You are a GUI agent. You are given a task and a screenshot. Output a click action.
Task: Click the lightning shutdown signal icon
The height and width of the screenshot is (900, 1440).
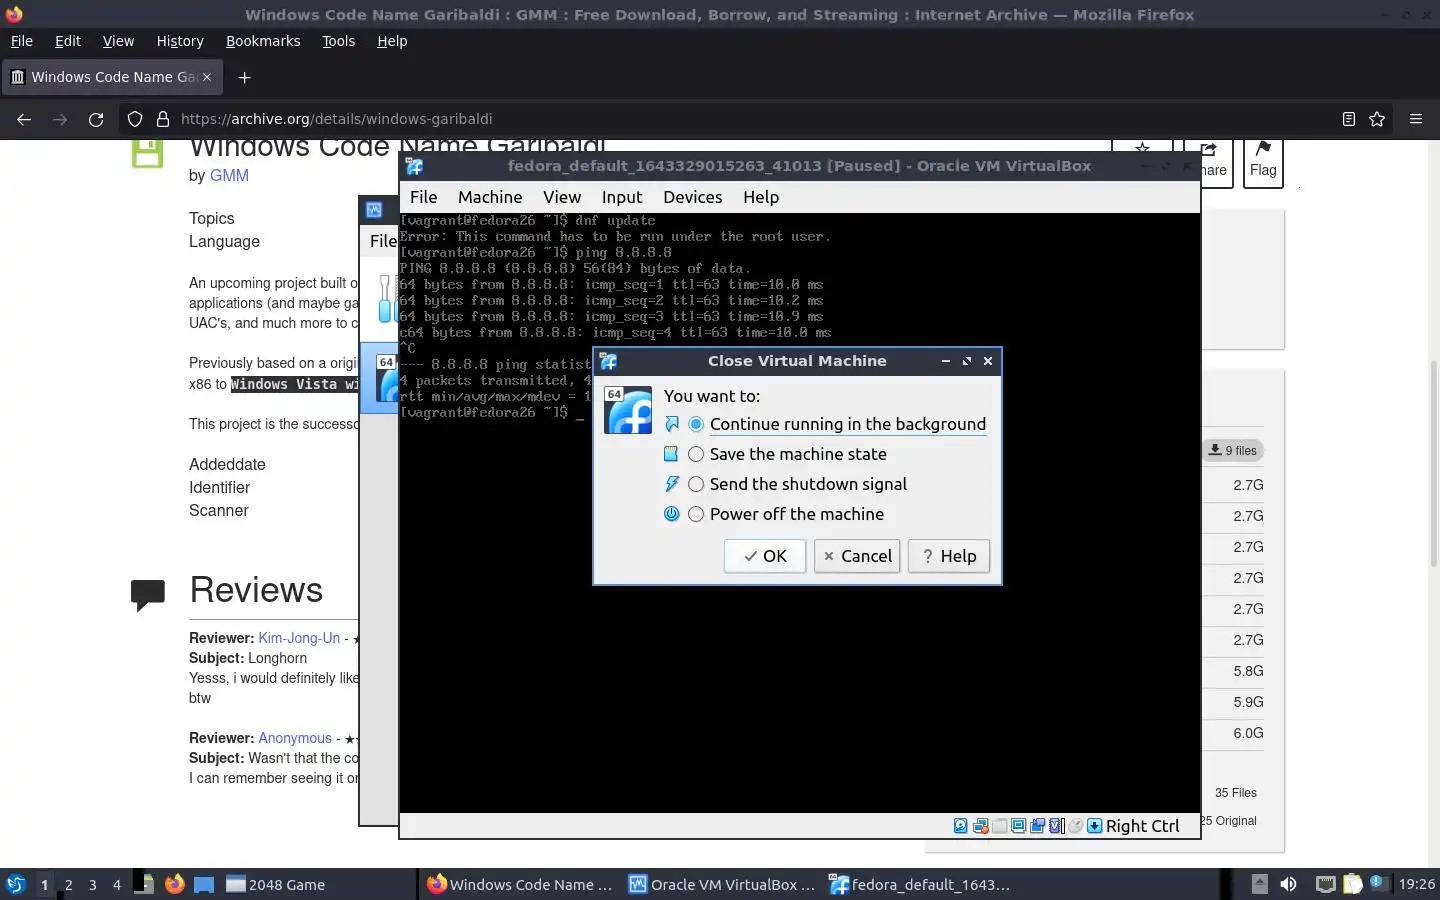point(671,484)
